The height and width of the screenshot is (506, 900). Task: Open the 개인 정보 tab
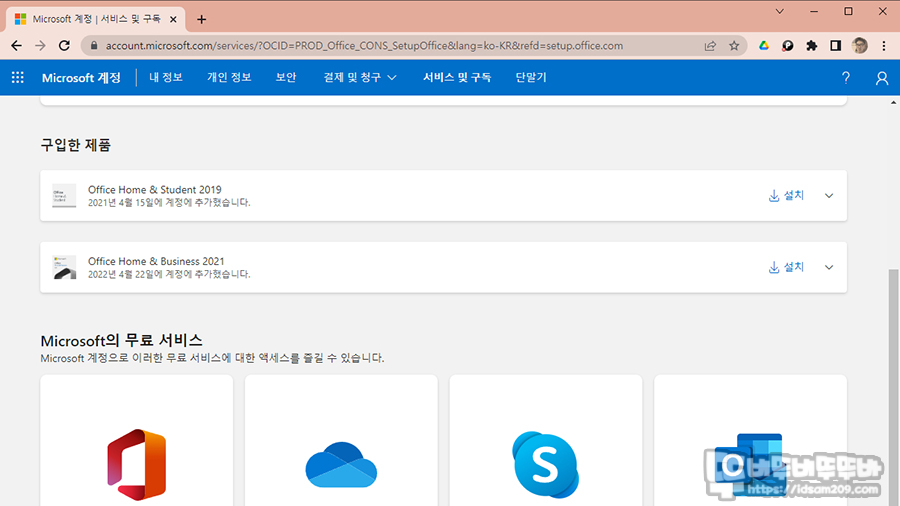(x=229, y=77)
